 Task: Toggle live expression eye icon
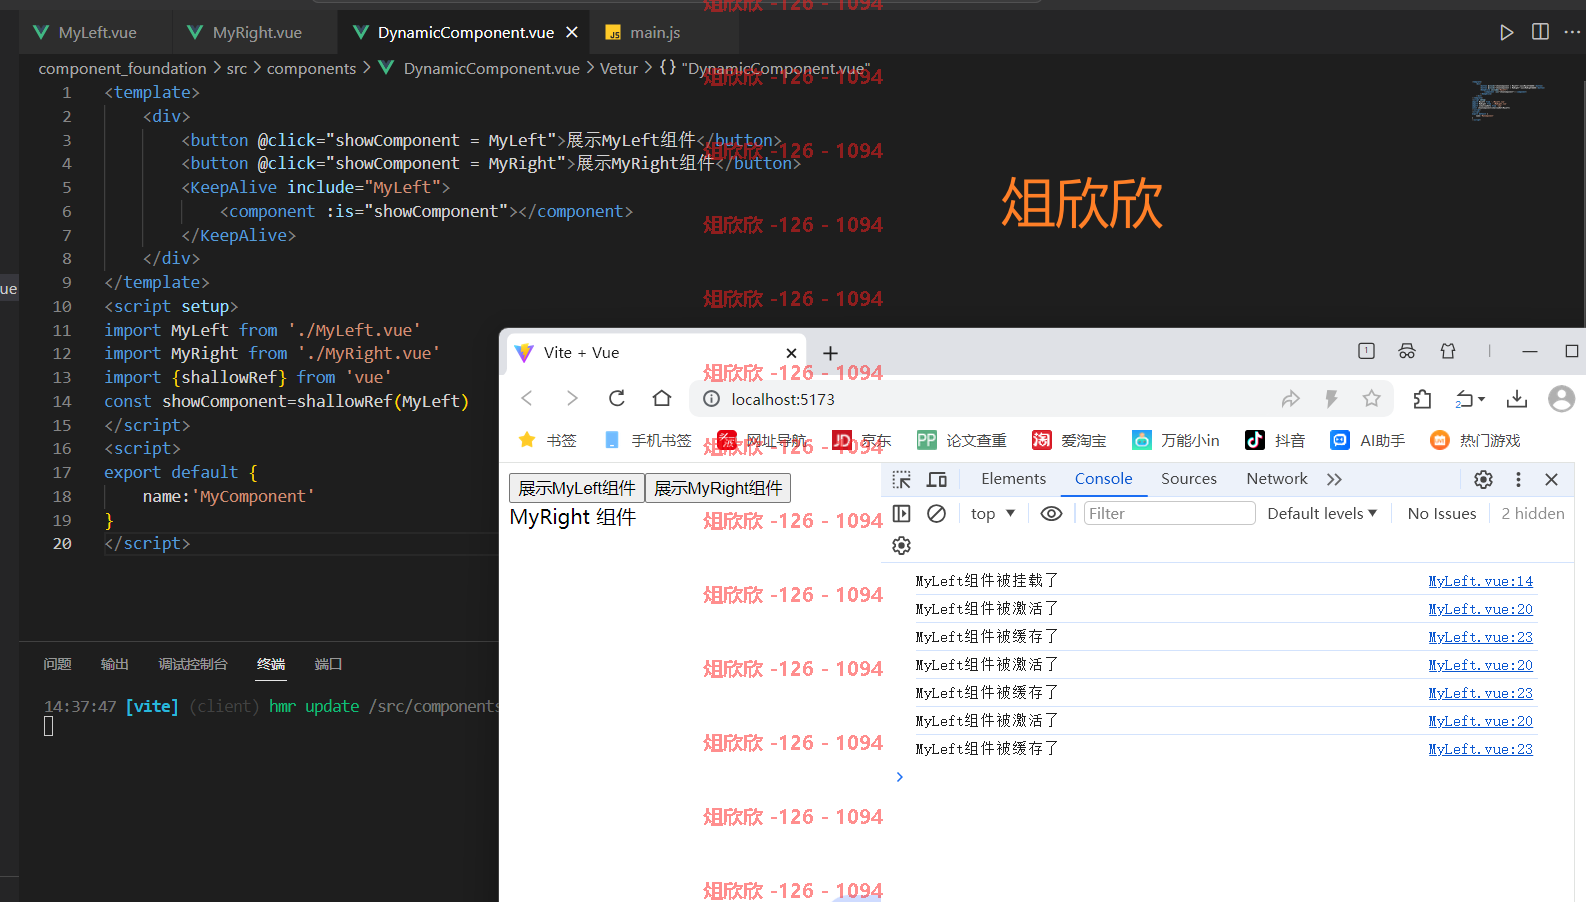coord(1051,513)
